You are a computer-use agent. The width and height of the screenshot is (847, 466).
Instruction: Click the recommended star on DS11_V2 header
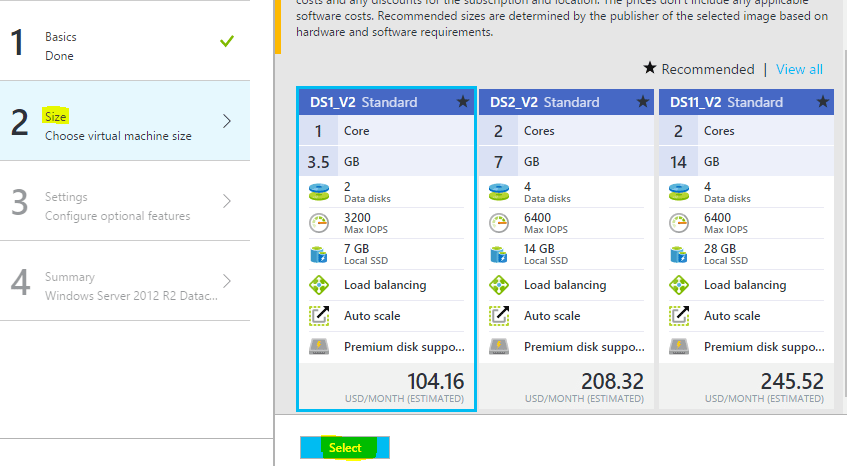click(822, 102)
